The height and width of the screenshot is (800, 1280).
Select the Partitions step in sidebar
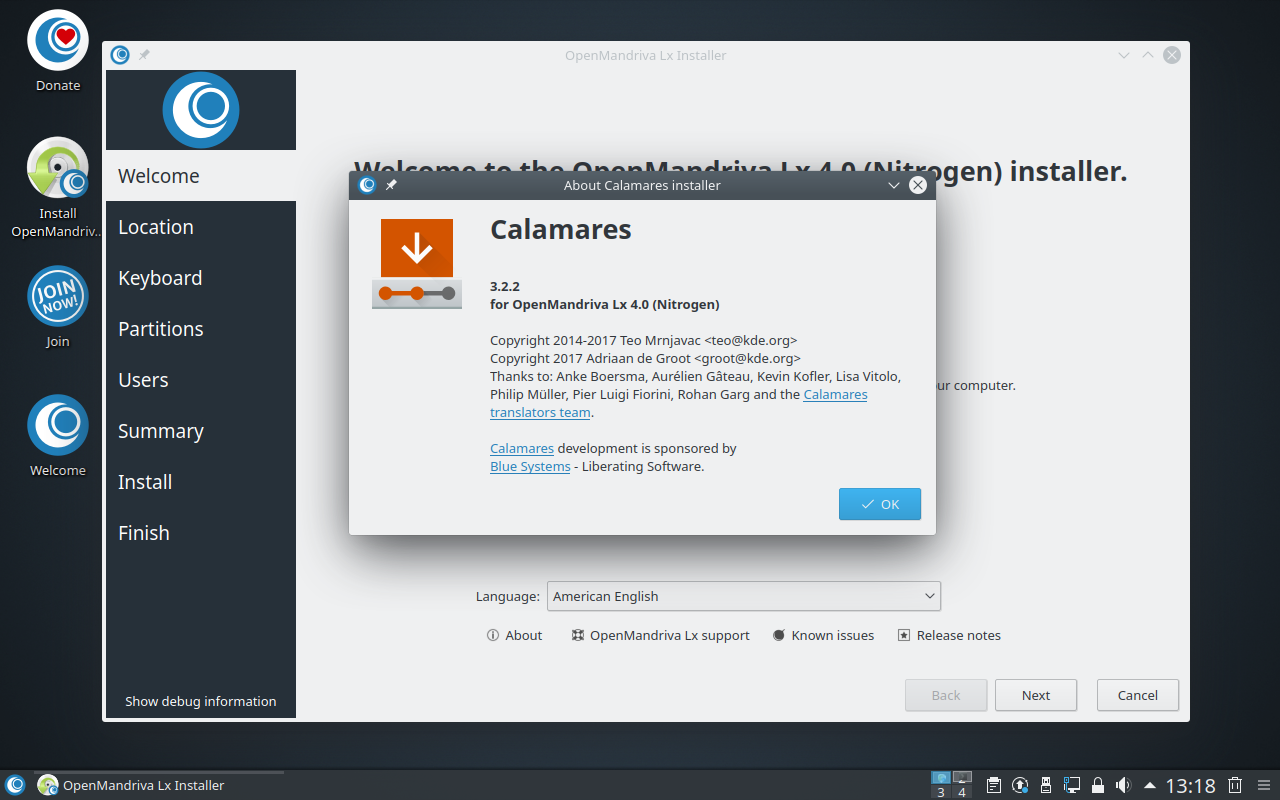point(161,329)
